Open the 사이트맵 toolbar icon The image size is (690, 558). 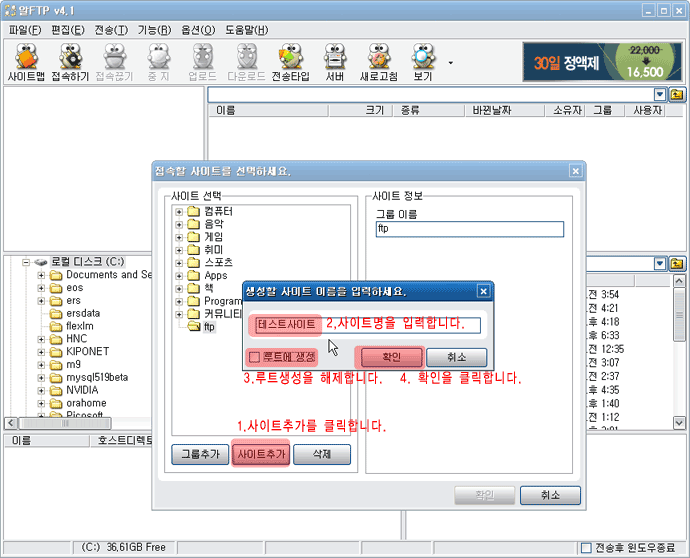(25, 62)
